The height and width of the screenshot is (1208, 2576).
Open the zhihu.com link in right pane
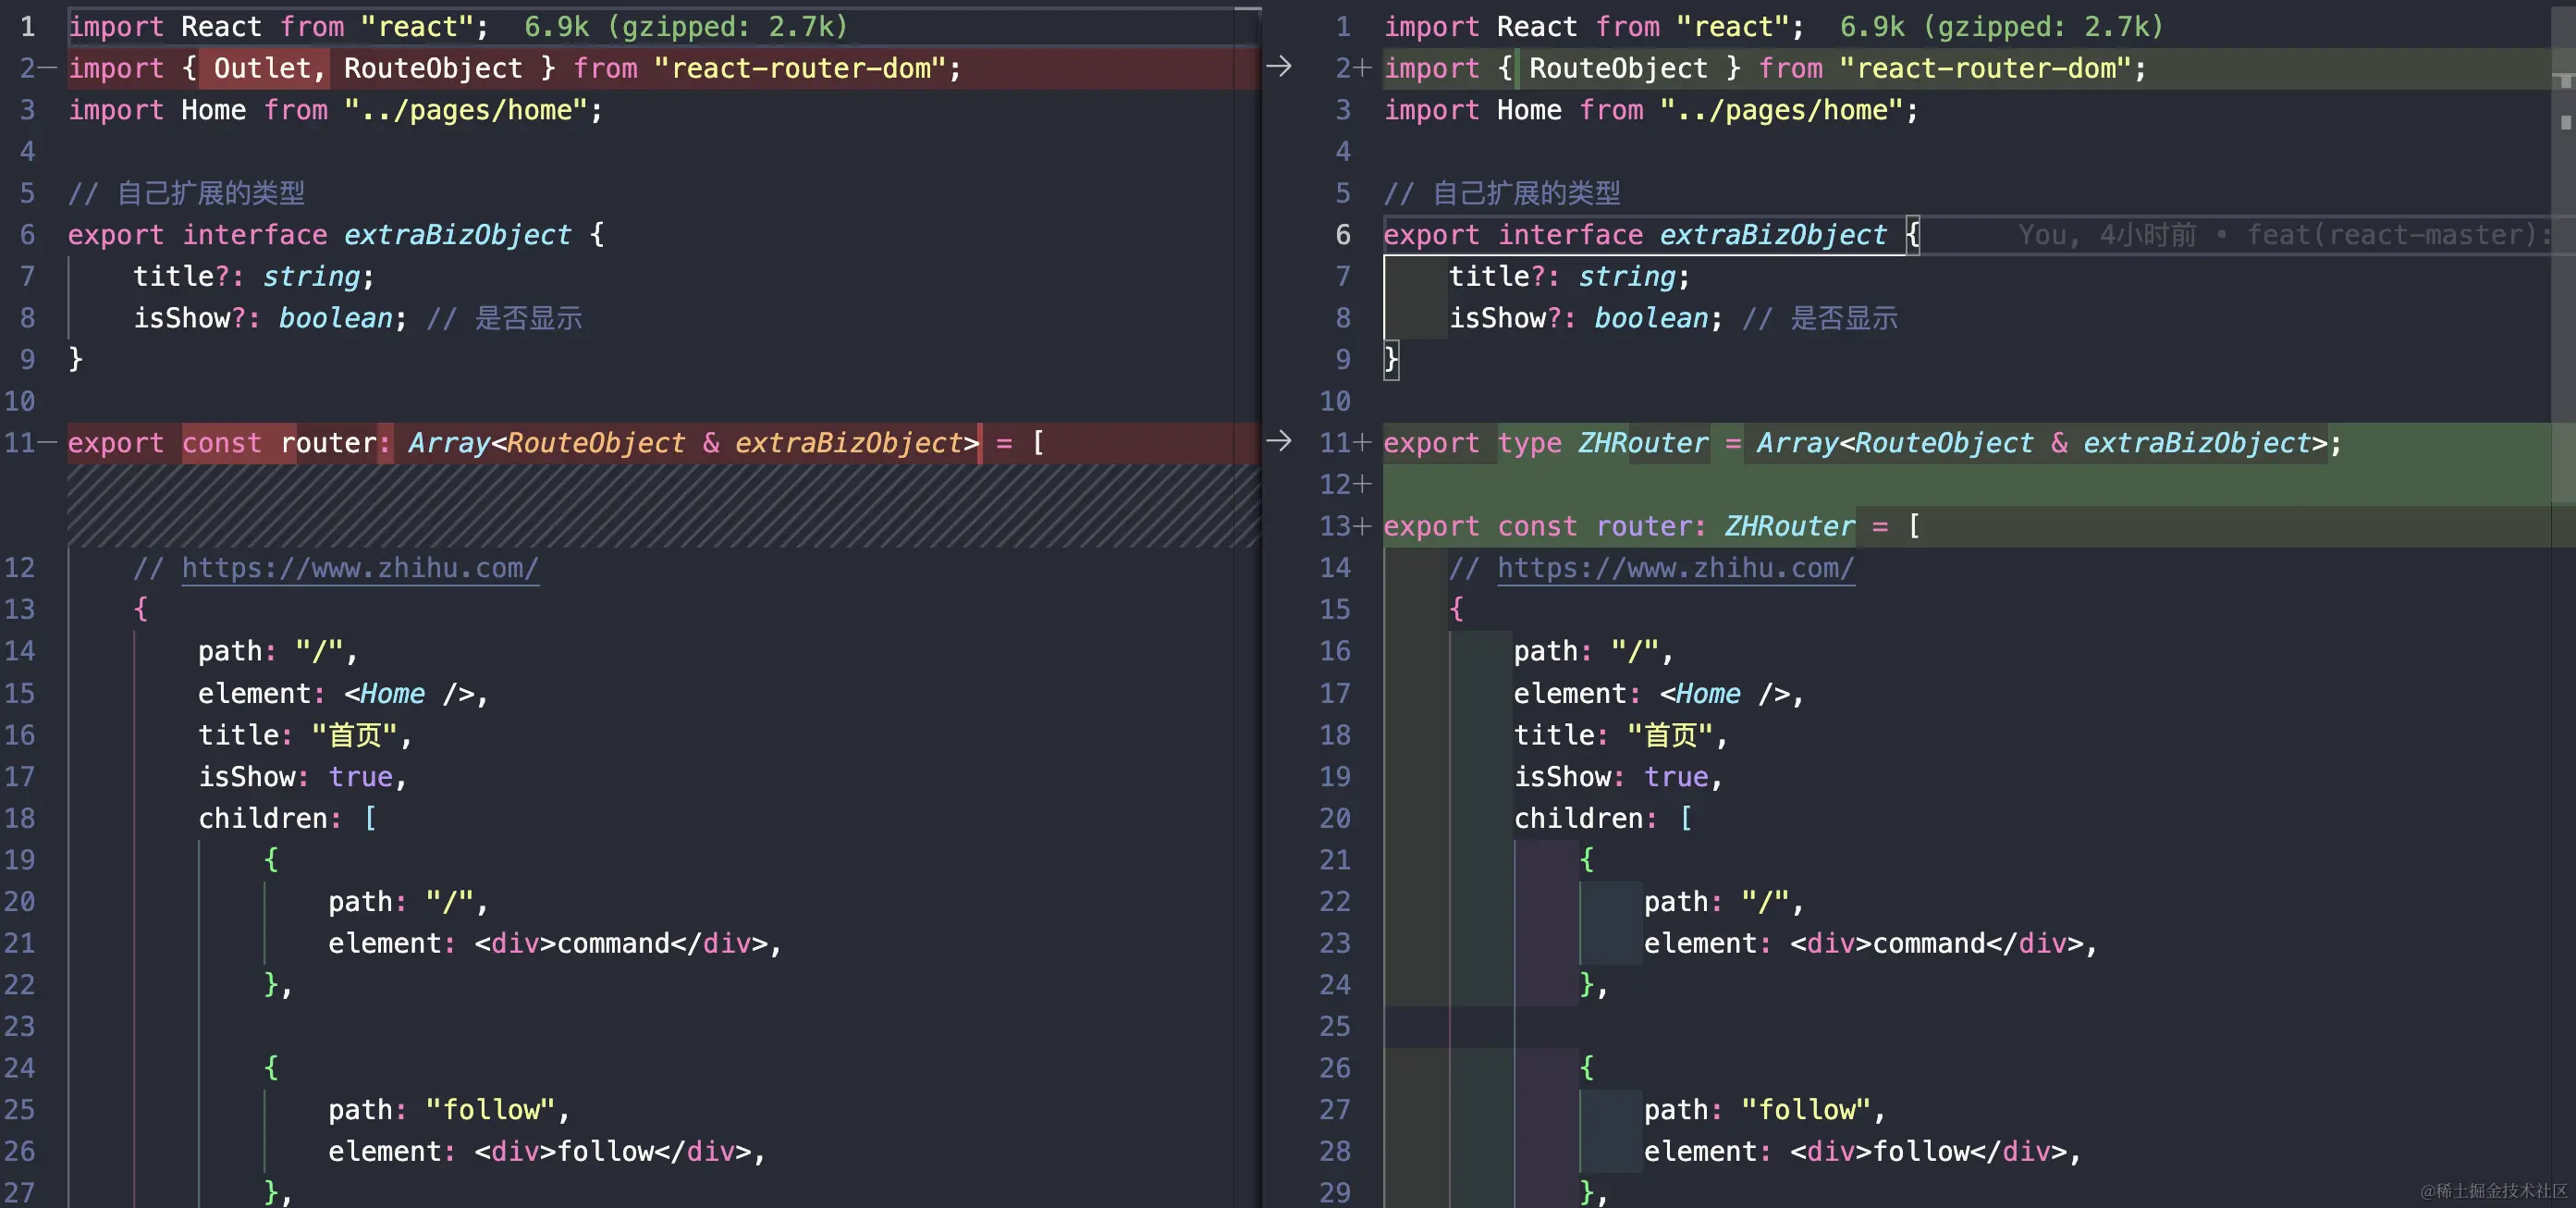[x=1675, y=568]
